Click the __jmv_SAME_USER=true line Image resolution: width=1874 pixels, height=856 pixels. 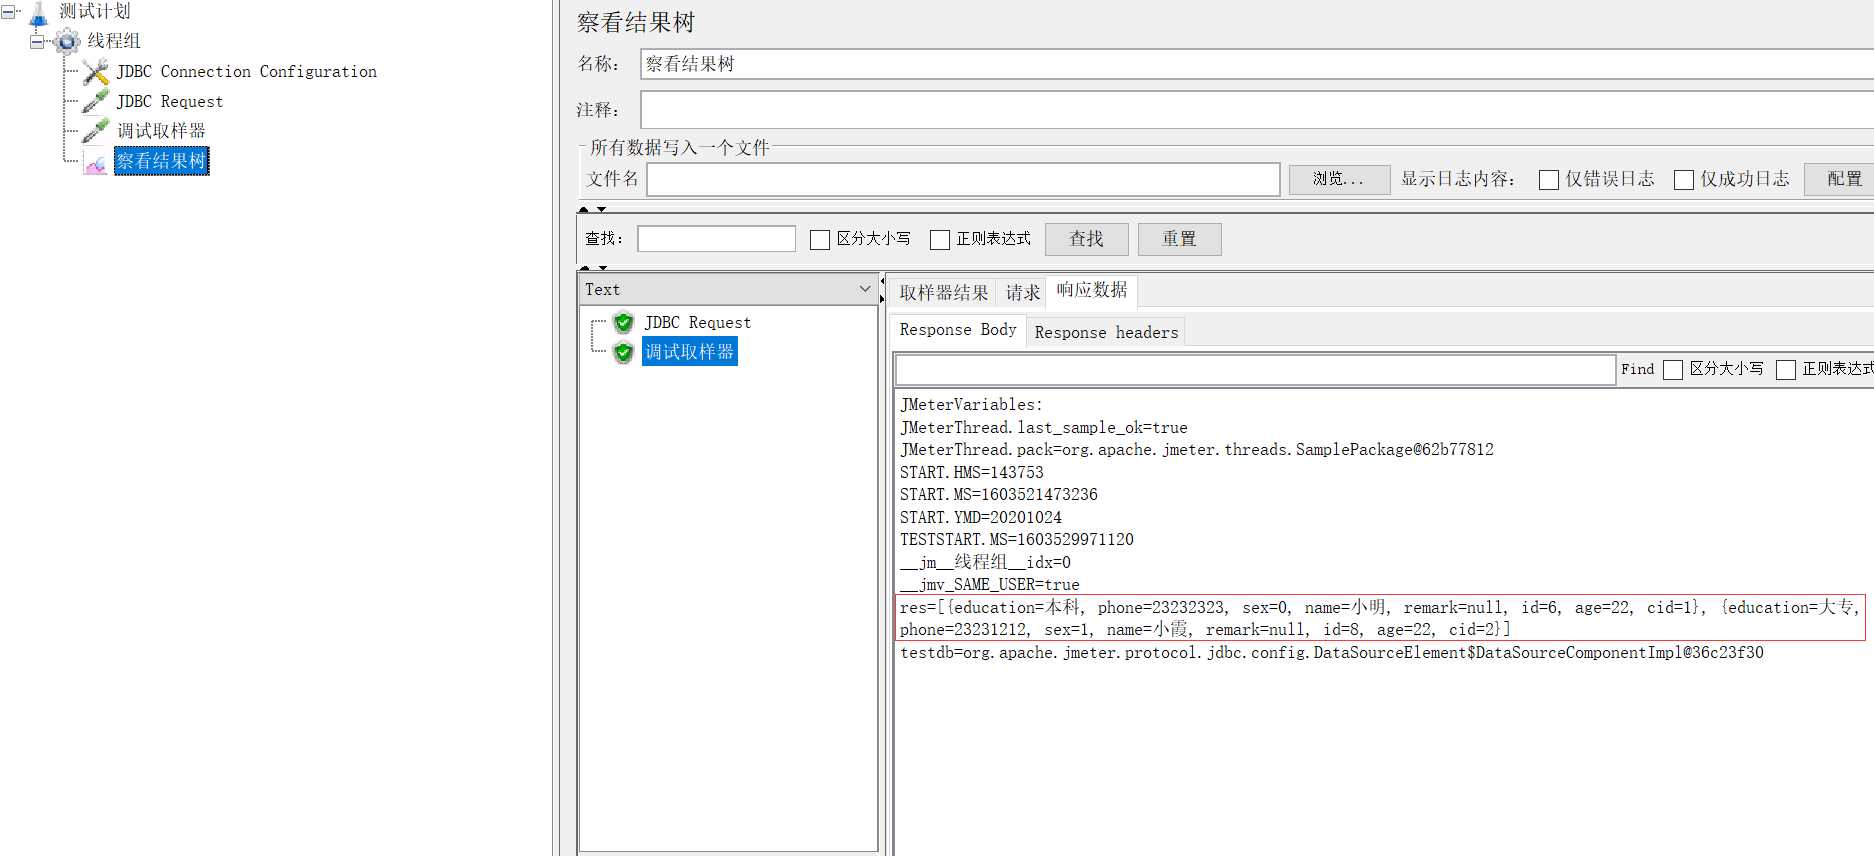coord(989,585)
